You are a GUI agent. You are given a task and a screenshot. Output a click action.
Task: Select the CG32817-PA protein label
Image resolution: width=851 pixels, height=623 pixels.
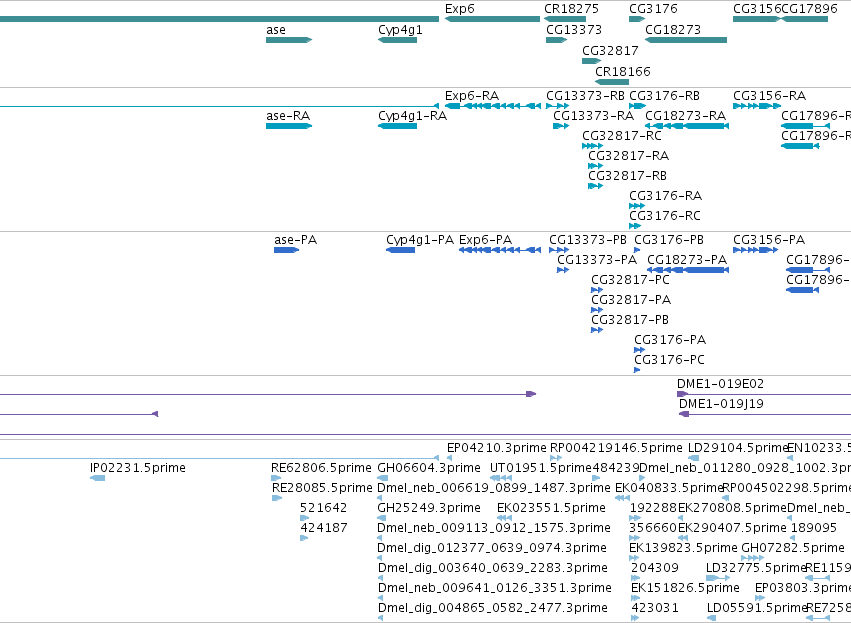click(631, 300)
